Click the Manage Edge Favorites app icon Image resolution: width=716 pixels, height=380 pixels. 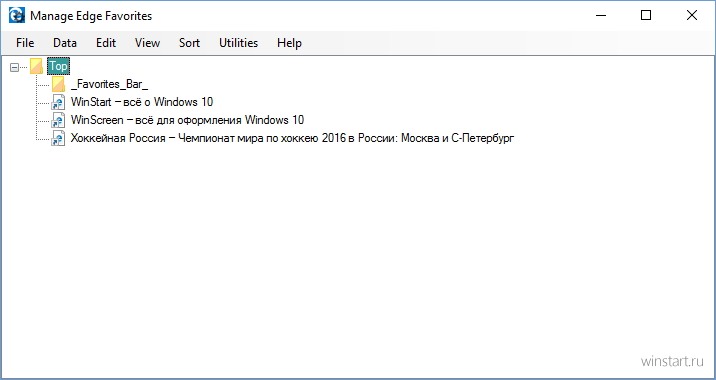tap(17, 16)
